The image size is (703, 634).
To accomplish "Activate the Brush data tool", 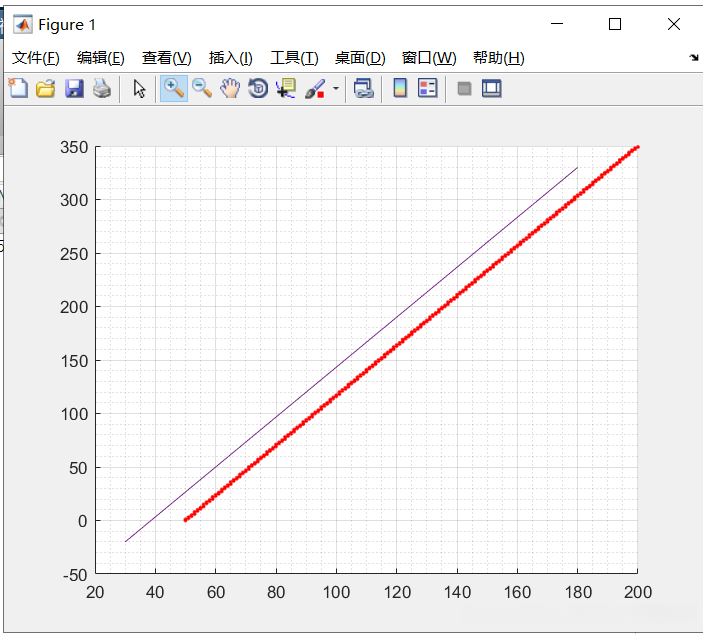I will pyautogui.click(x=315, y=88).
